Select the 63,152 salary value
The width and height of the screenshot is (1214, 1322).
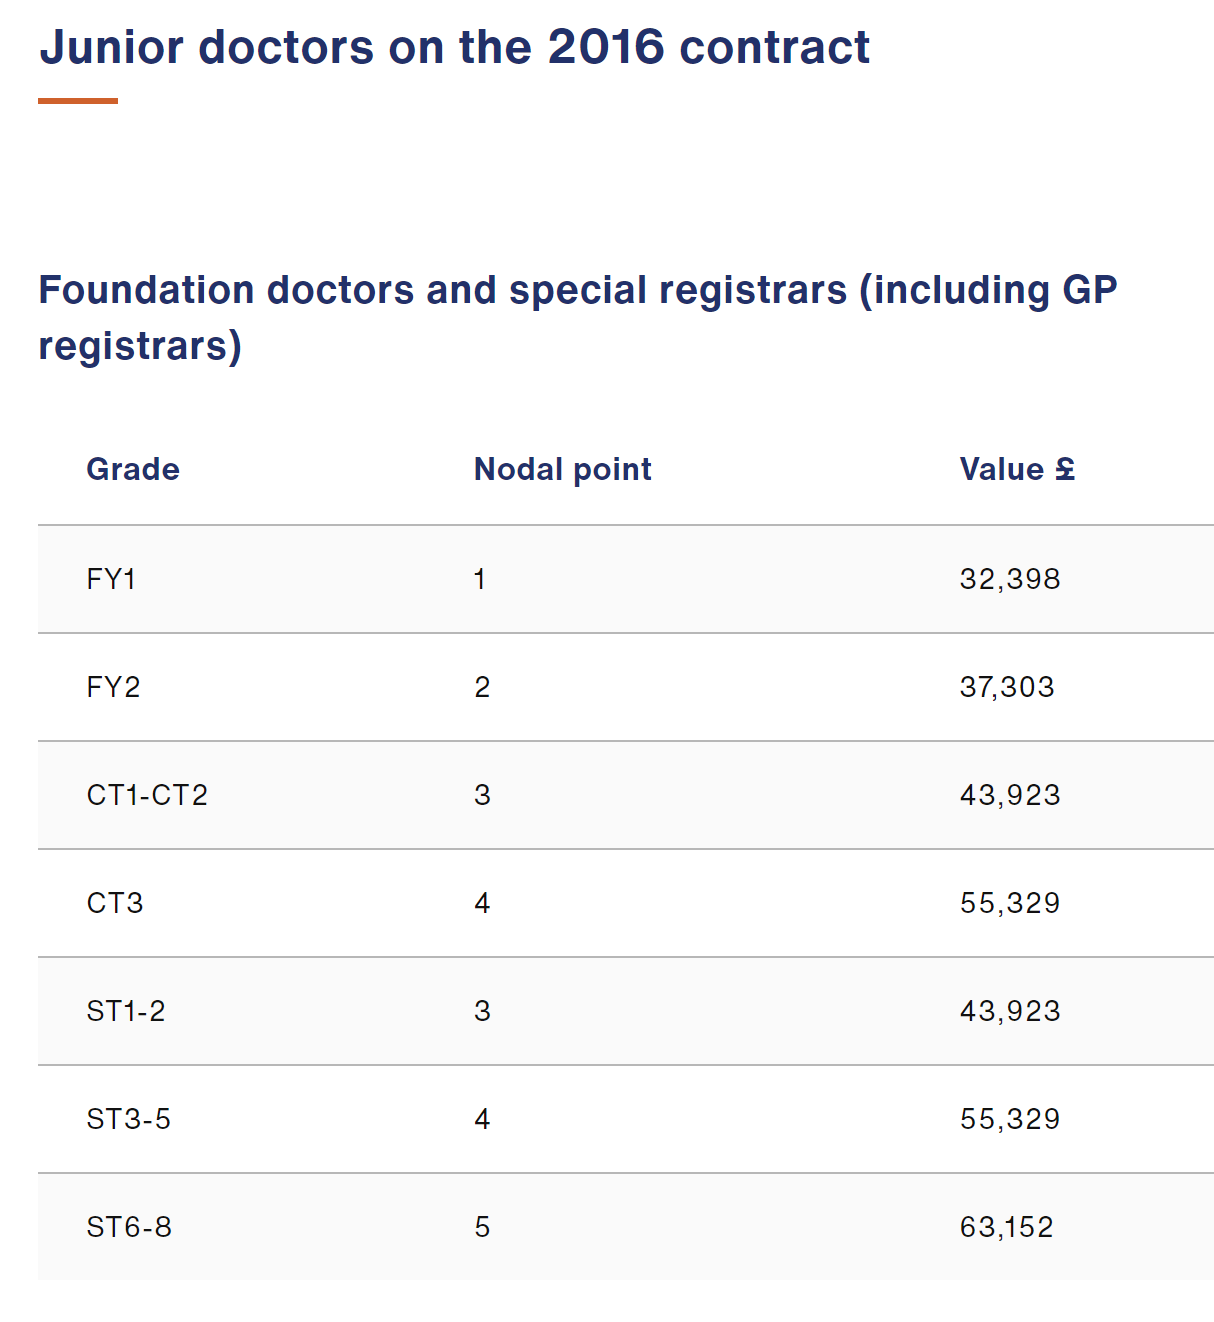1007,1227
